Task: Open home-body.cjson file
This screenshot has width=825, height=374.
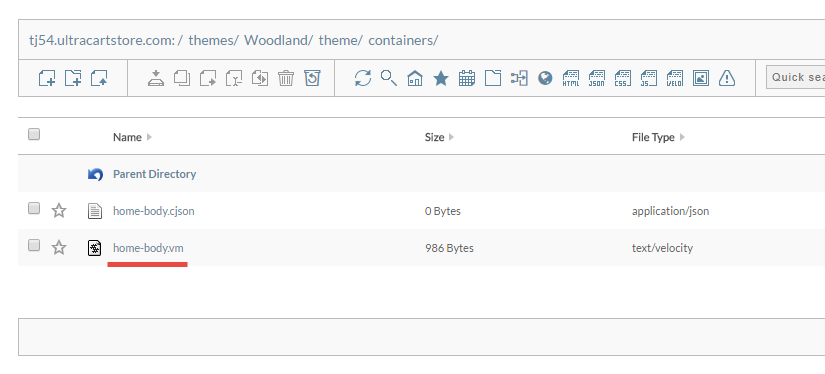Action: [154, 211]
